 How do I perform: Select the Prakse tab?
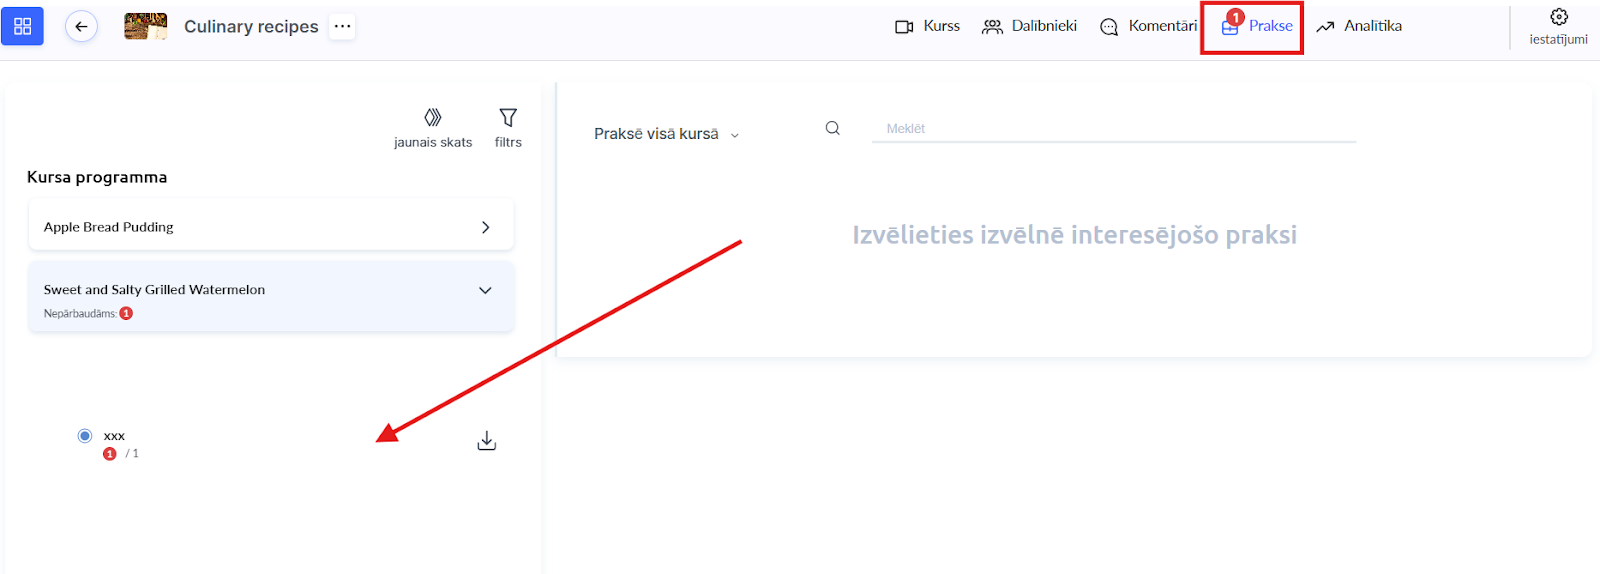click(x=1257, y=26)
